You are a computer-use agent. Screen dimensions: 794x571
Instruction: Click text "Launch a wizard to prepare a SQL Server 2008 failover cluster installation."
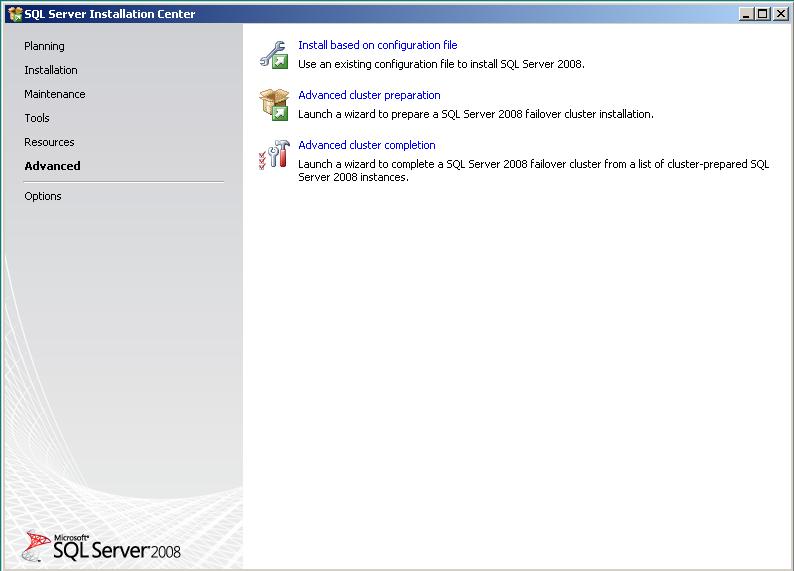[x=475, y=114]
